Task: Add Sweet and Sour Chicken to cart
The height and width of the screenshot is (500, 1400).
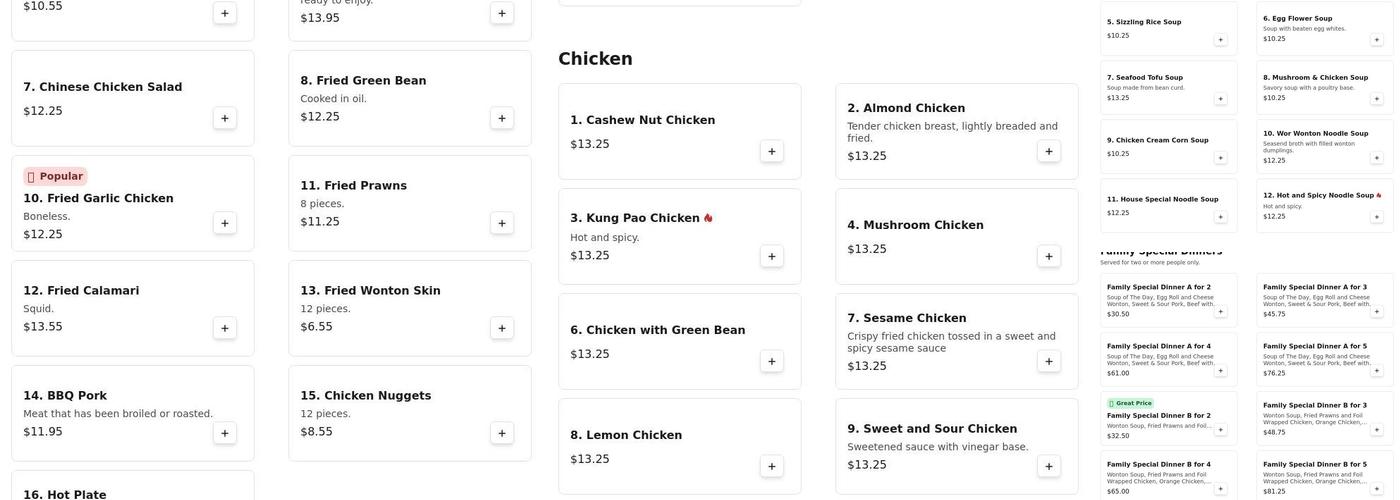Action: pos(1049,466)
